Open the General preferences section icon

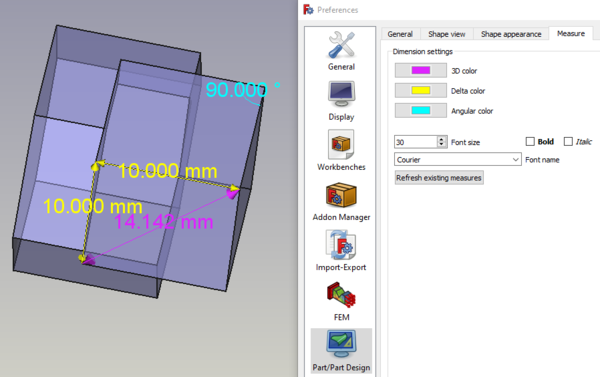(x=341, y=45)
